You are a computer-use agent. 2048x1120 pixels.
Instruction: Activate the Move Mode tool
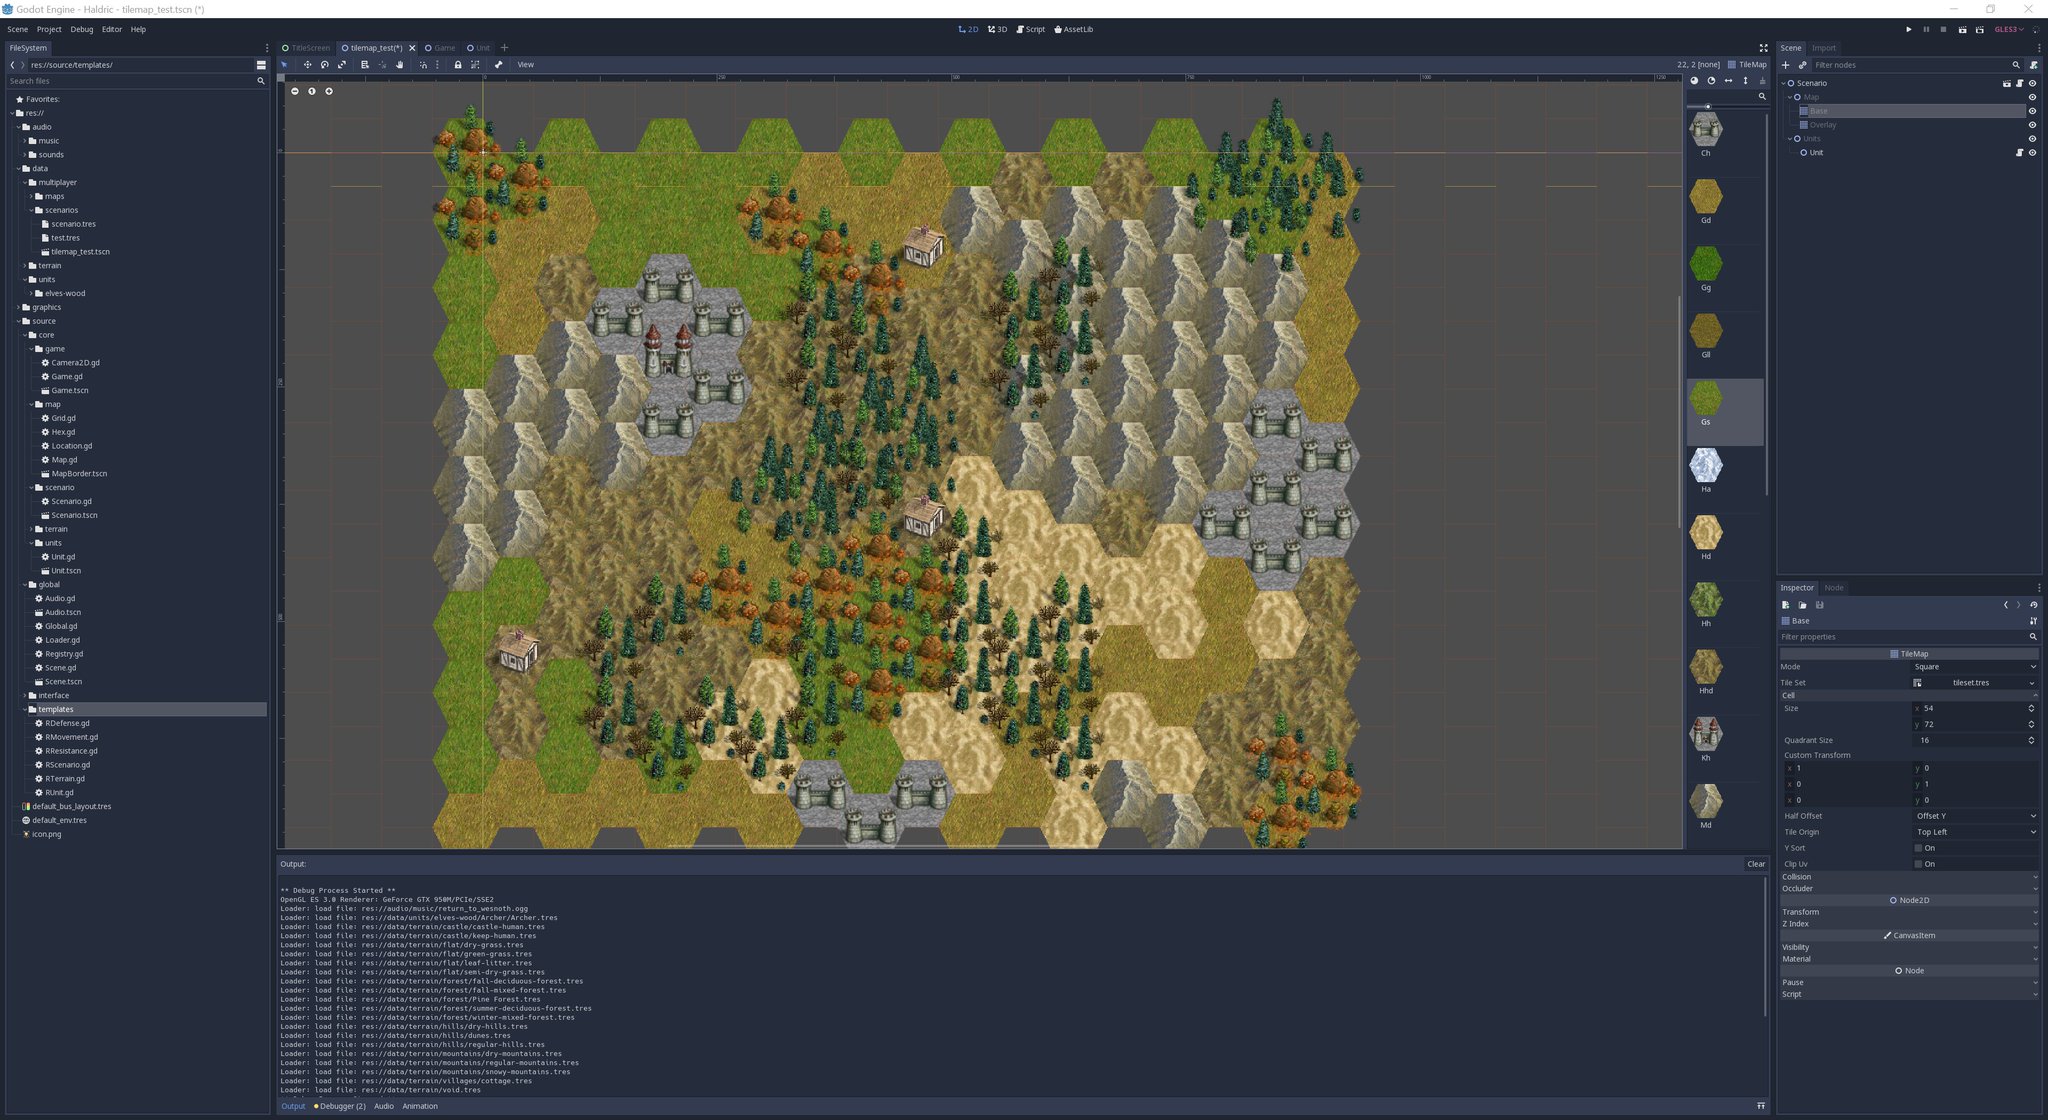pos(307,64)
